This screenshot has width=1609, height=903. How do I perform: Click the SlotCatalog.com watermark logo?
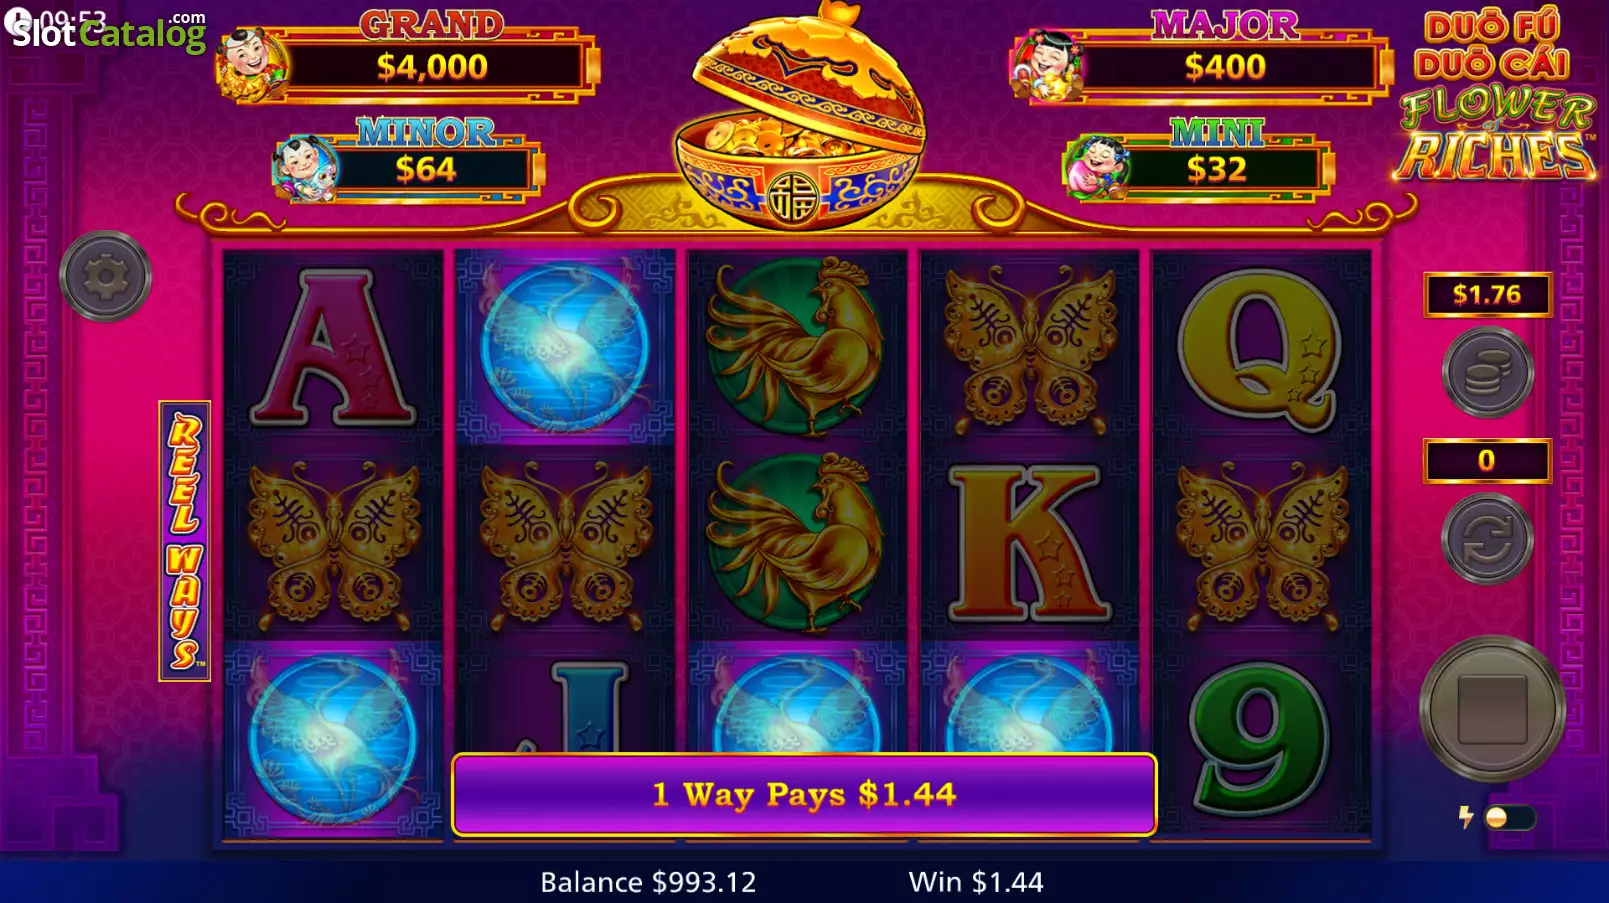coord(108,31)
